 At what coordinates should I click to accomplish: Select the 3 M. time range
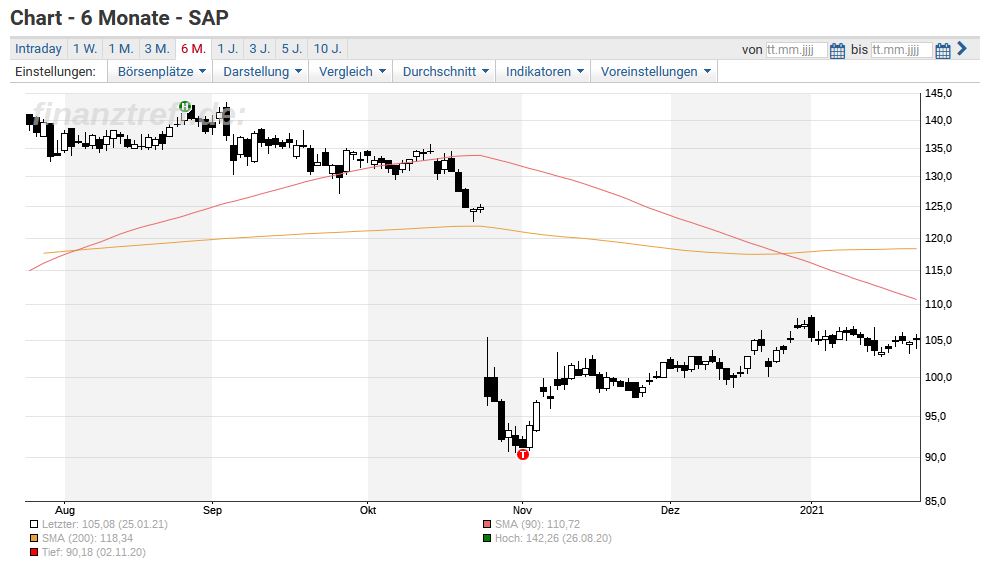click(157, 48)
